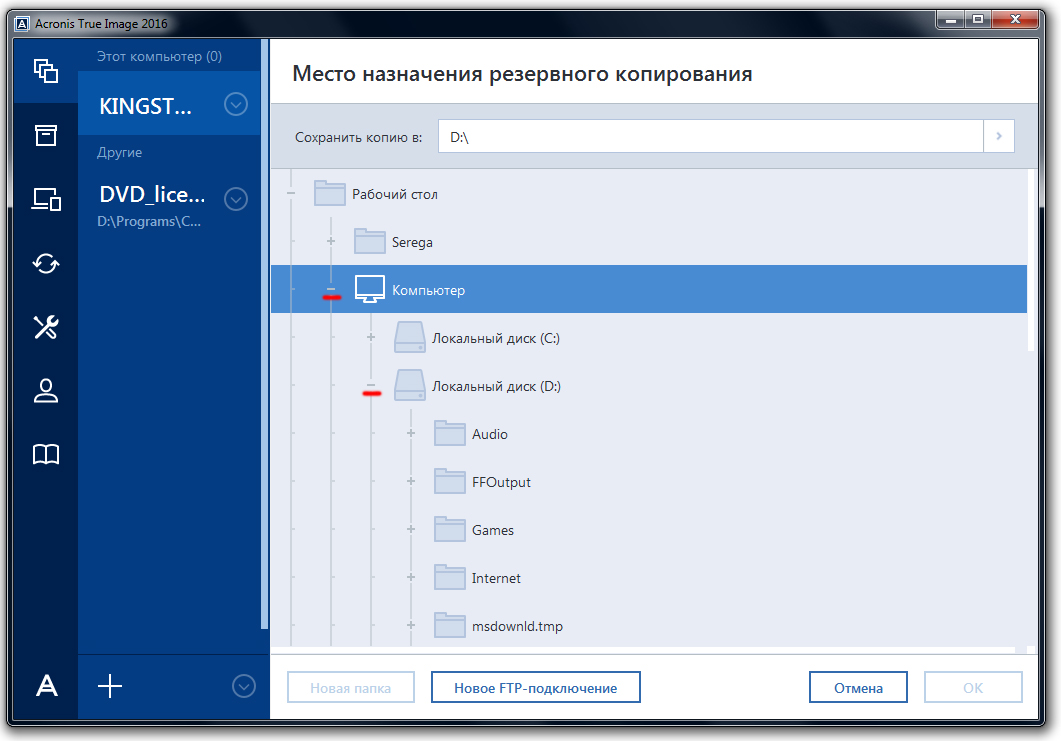Viewport: 1061px width, 741px height.
Task: Select the connected devices sidebar icon
Action: 45,199
